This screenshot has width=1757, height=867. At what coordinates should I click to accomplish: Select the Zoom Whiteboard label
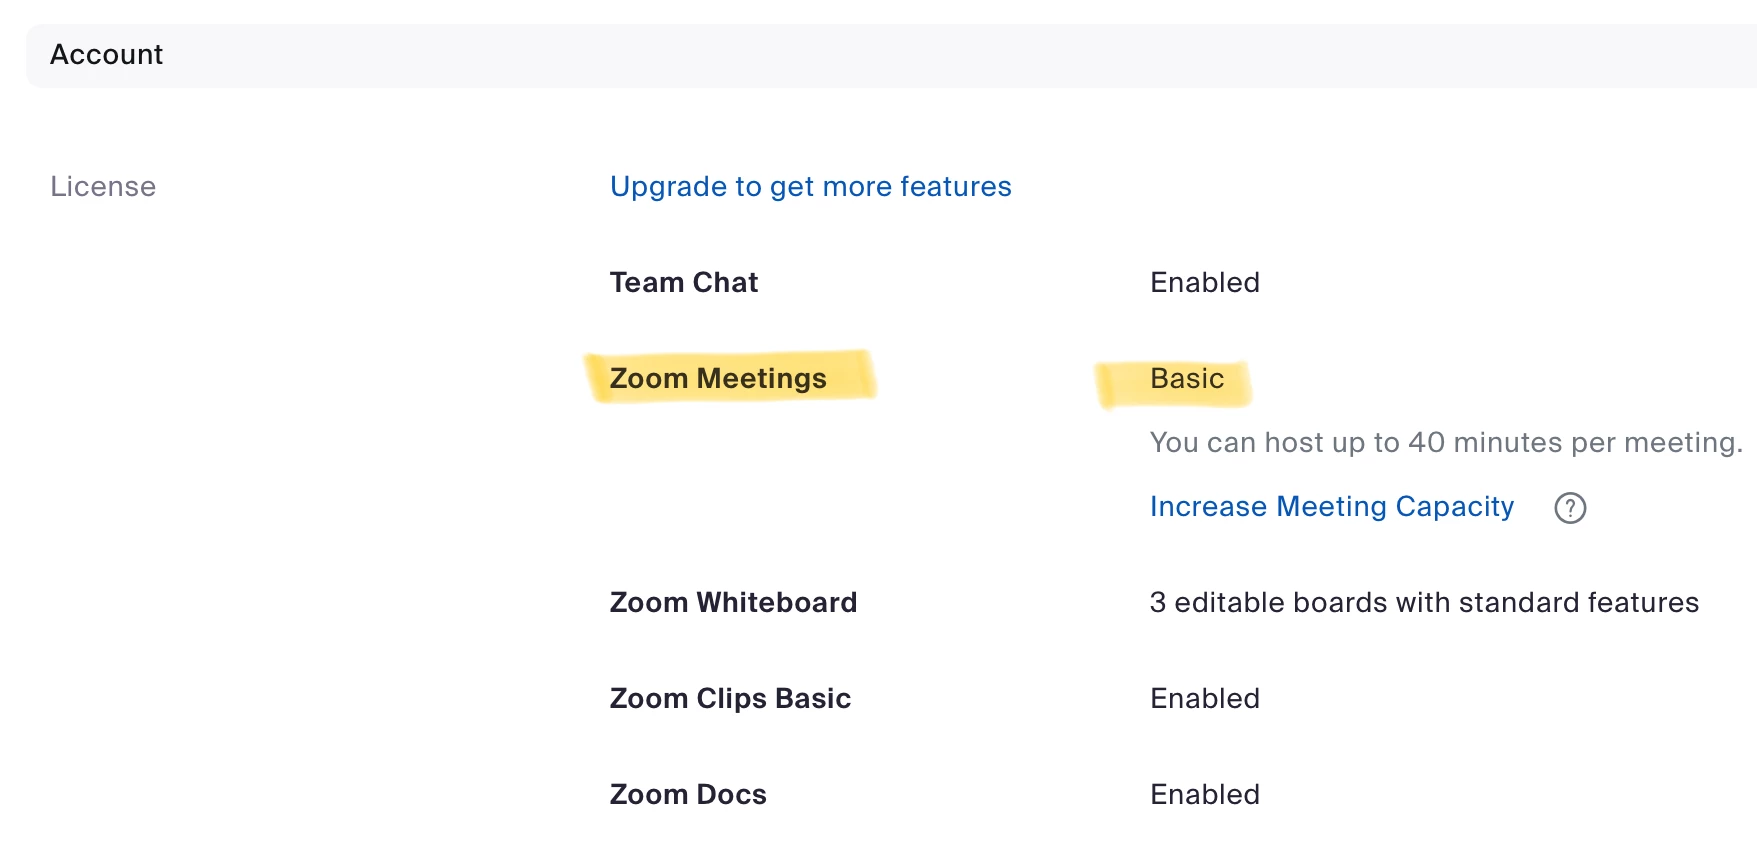click(x=733, y=603)
